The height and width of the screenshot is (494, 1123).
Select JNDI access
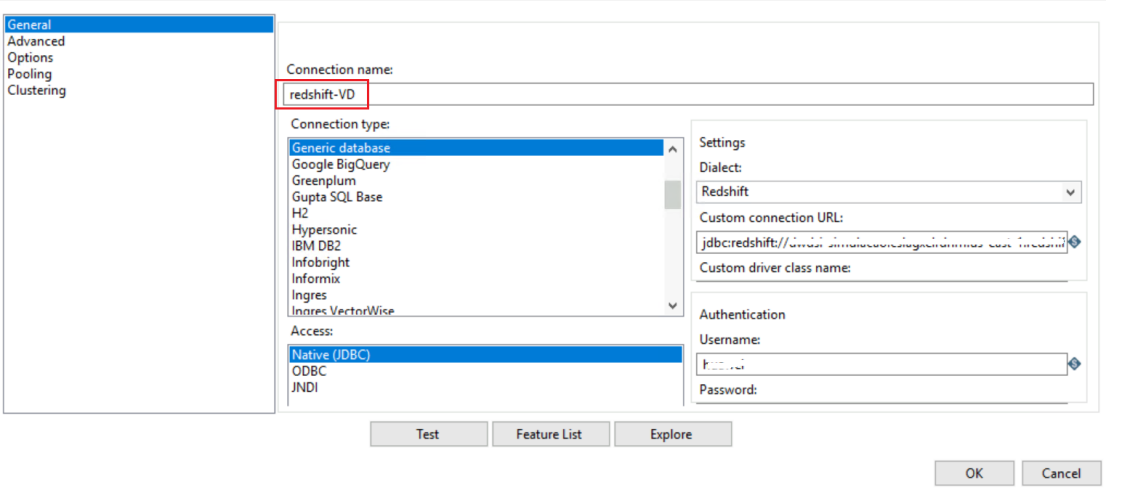coord(486,387)
